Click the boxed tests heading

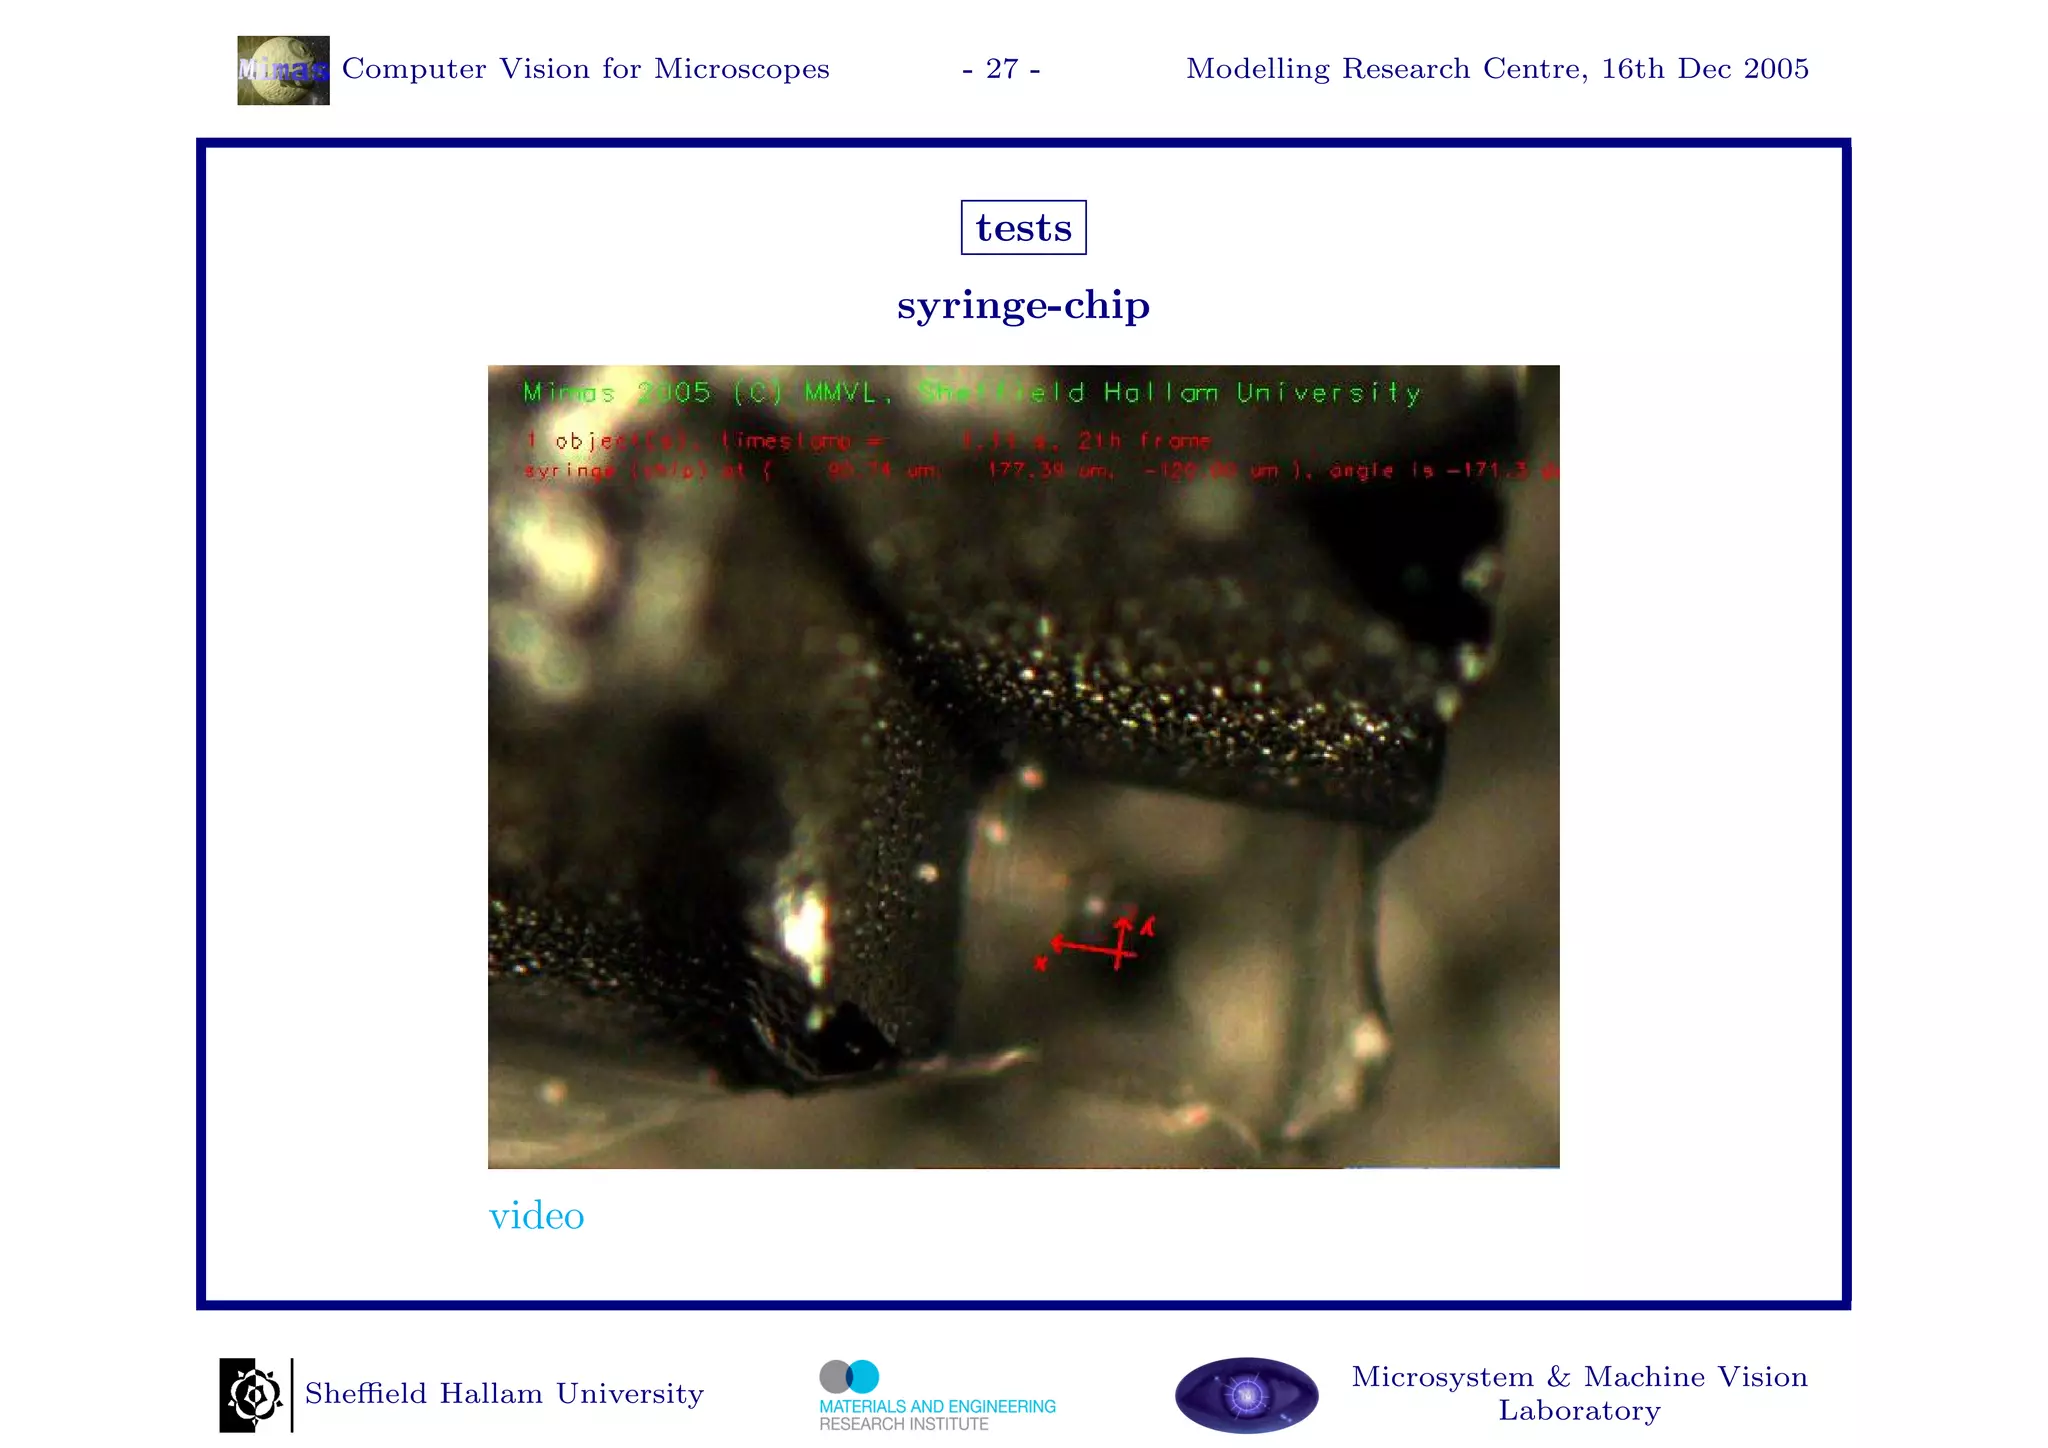[x=1023, y=228]
